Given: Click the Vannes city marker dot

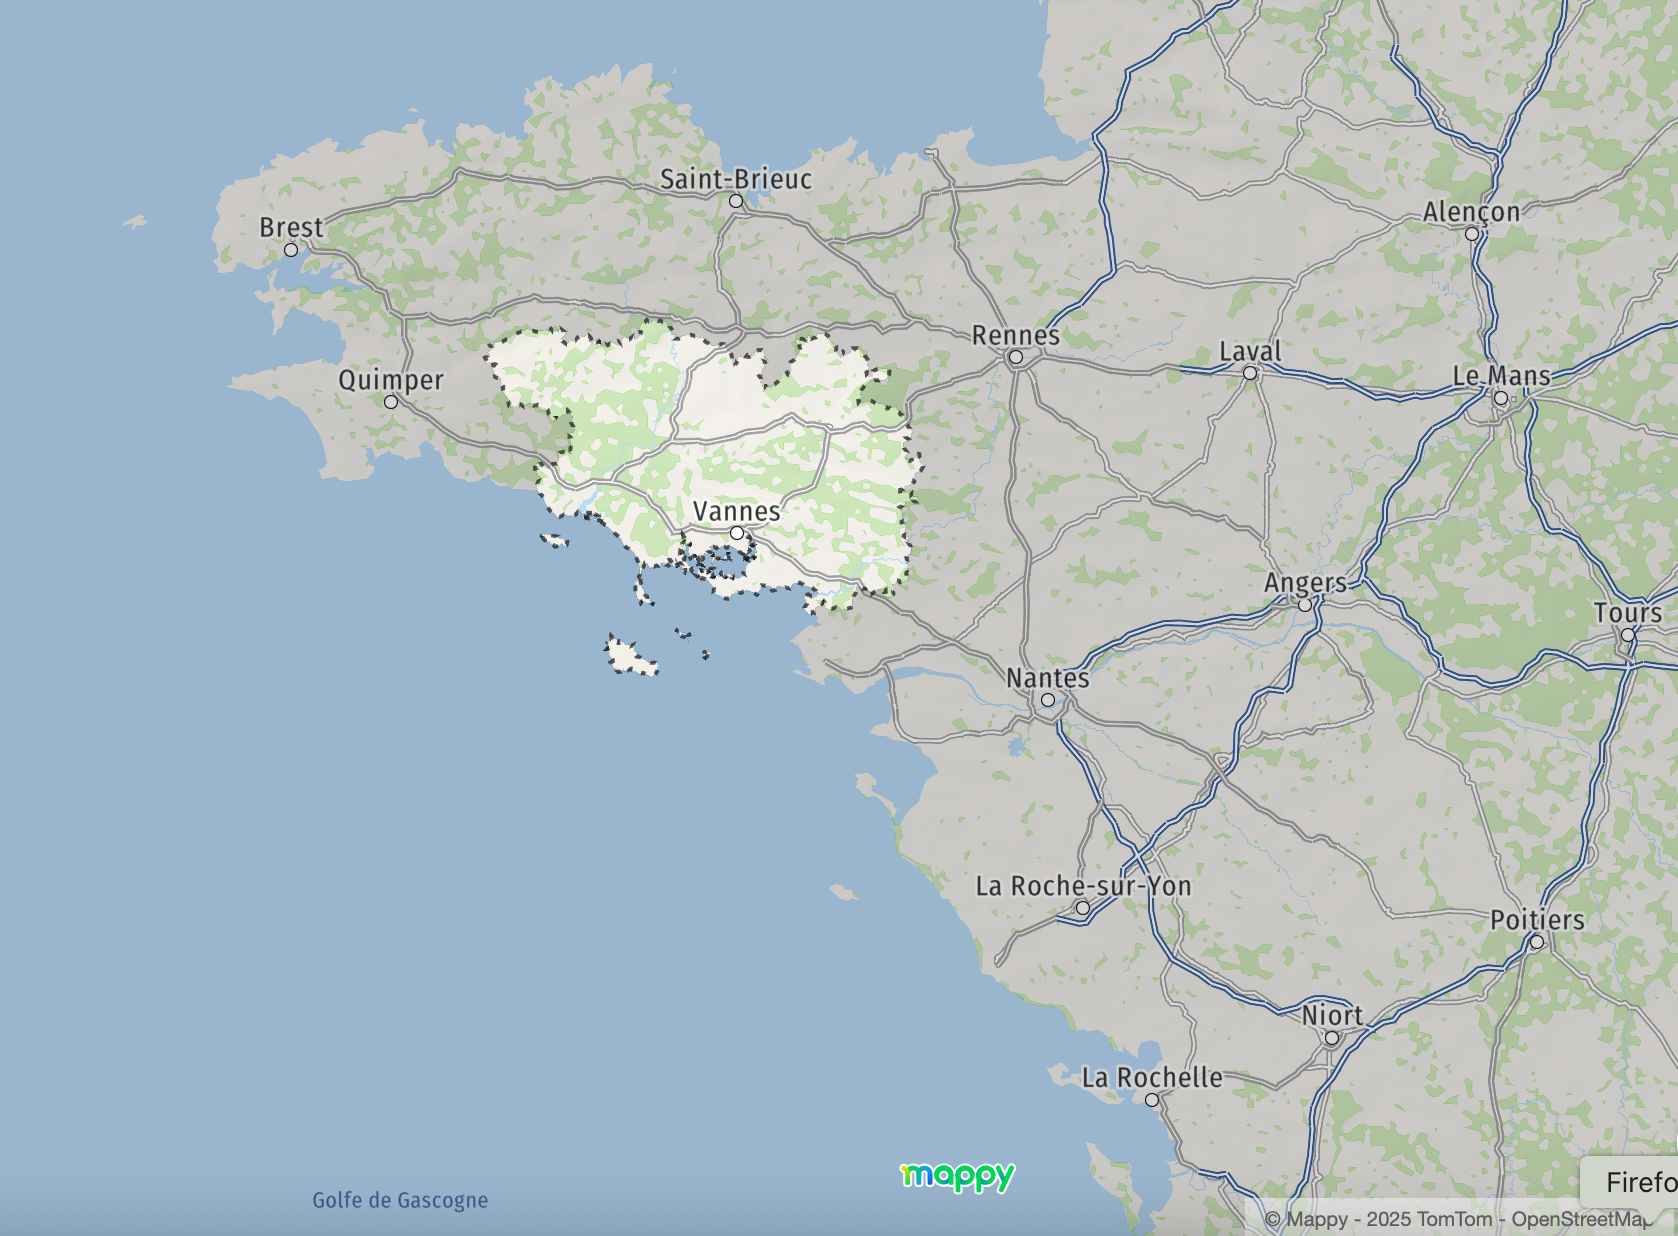Looking at the screenshot, I should pos(737,533).
